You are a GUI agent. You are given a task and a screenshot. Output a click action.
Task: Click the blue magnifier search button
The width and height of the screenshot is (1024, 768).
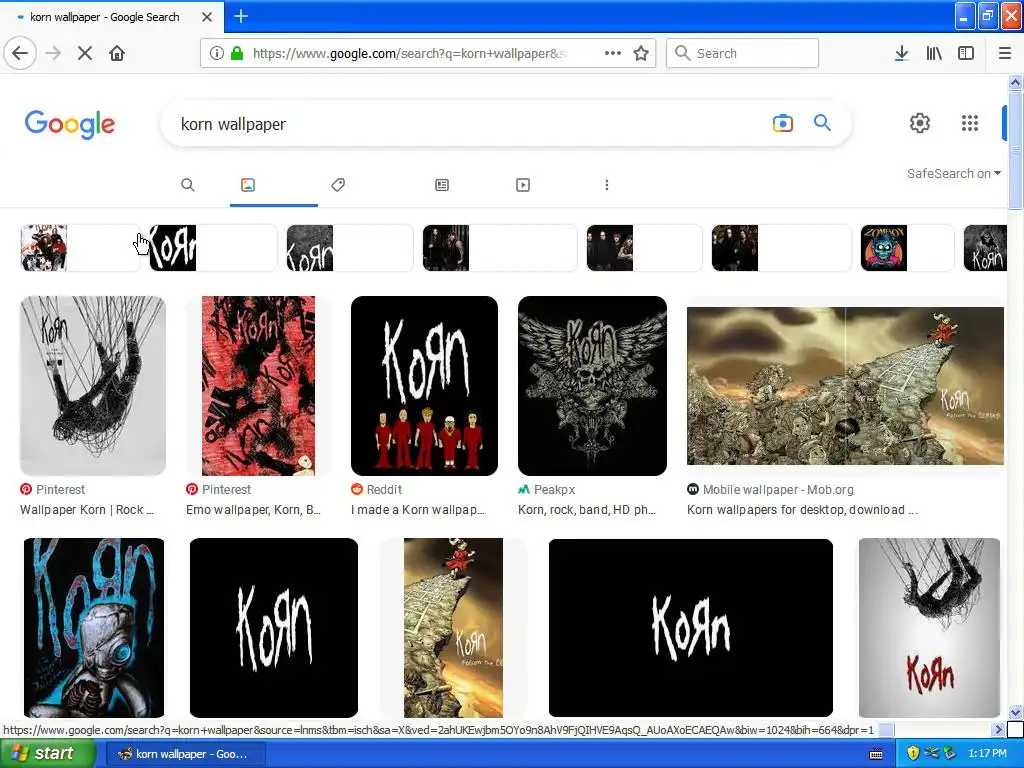822,122
